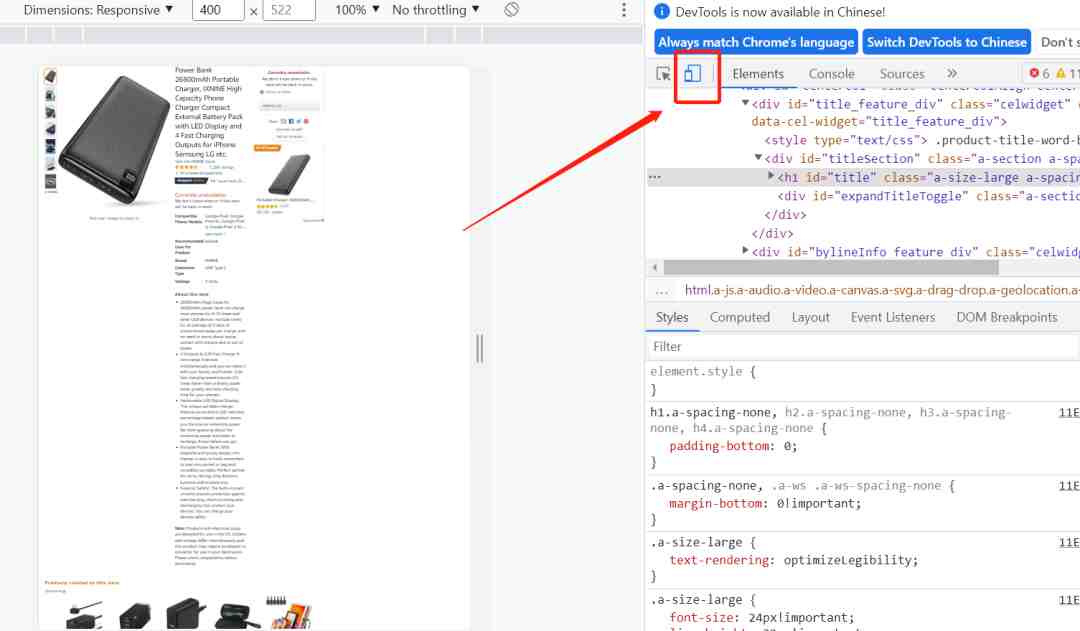Image resolution: width=1080 pixels, height=631 pixels.
Task: Click the padding-bottom property
Action: [719, 446]
